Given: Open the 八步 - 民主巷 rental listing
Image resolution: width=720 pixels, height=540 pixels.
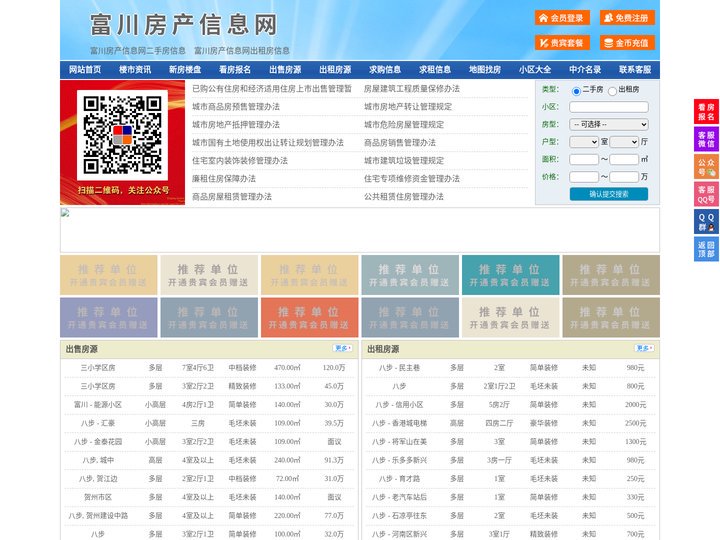Looking at the screenshot, I should click(x=399, y=367).
